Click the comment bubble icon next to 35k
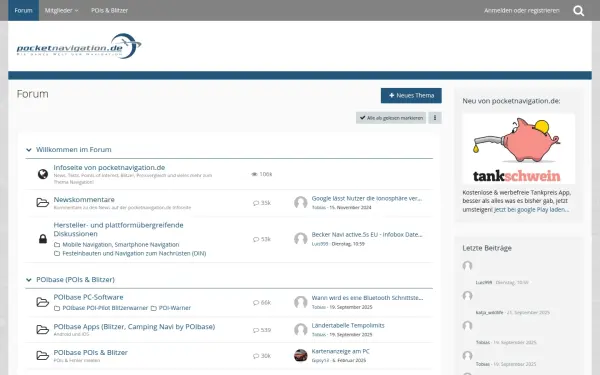 [x=256, y=203]
